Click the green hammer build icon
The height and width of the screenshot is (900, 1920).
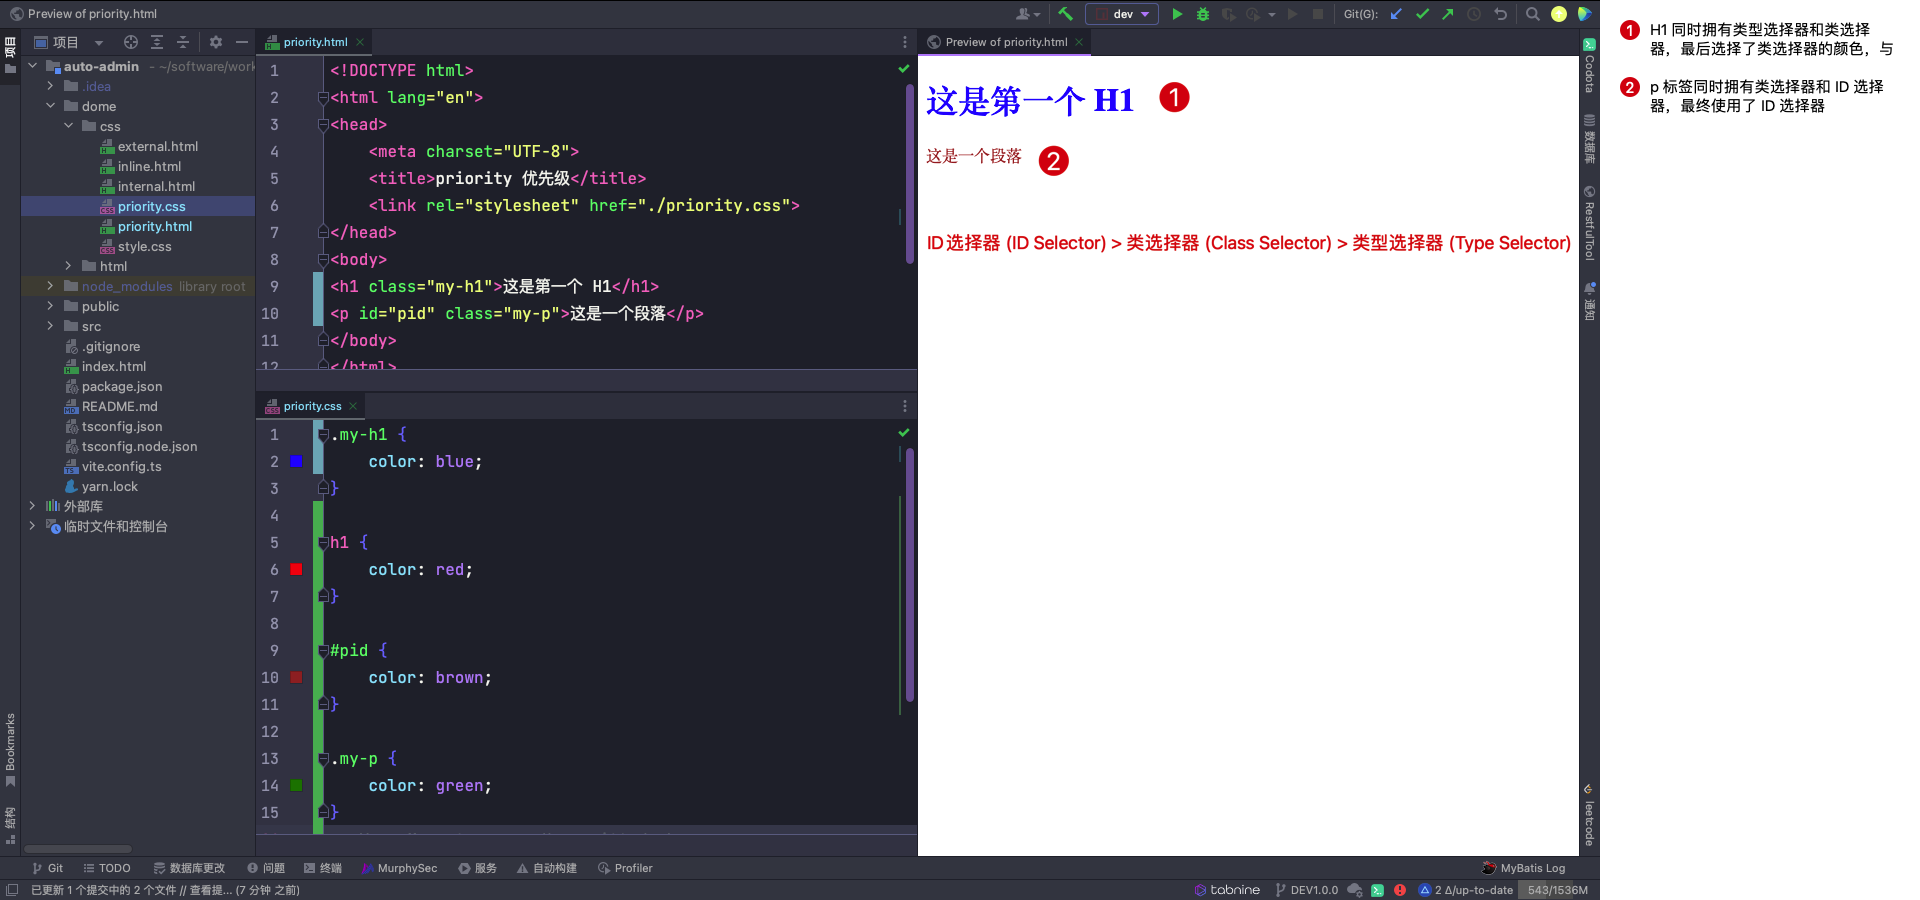(x=1065, y=14)
